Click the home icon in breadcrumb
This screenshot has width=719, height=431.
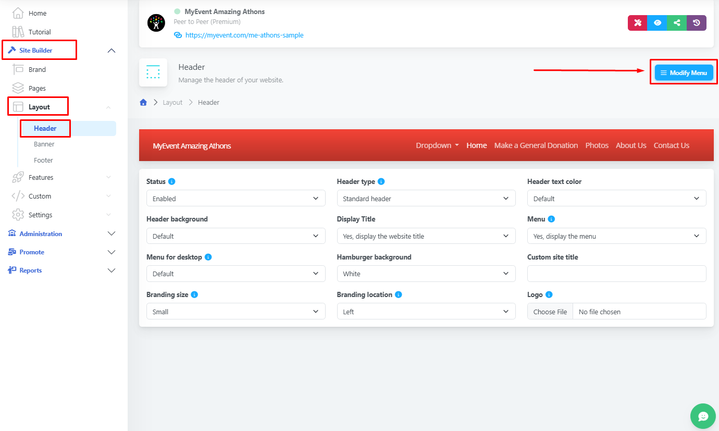pos(144,102)
